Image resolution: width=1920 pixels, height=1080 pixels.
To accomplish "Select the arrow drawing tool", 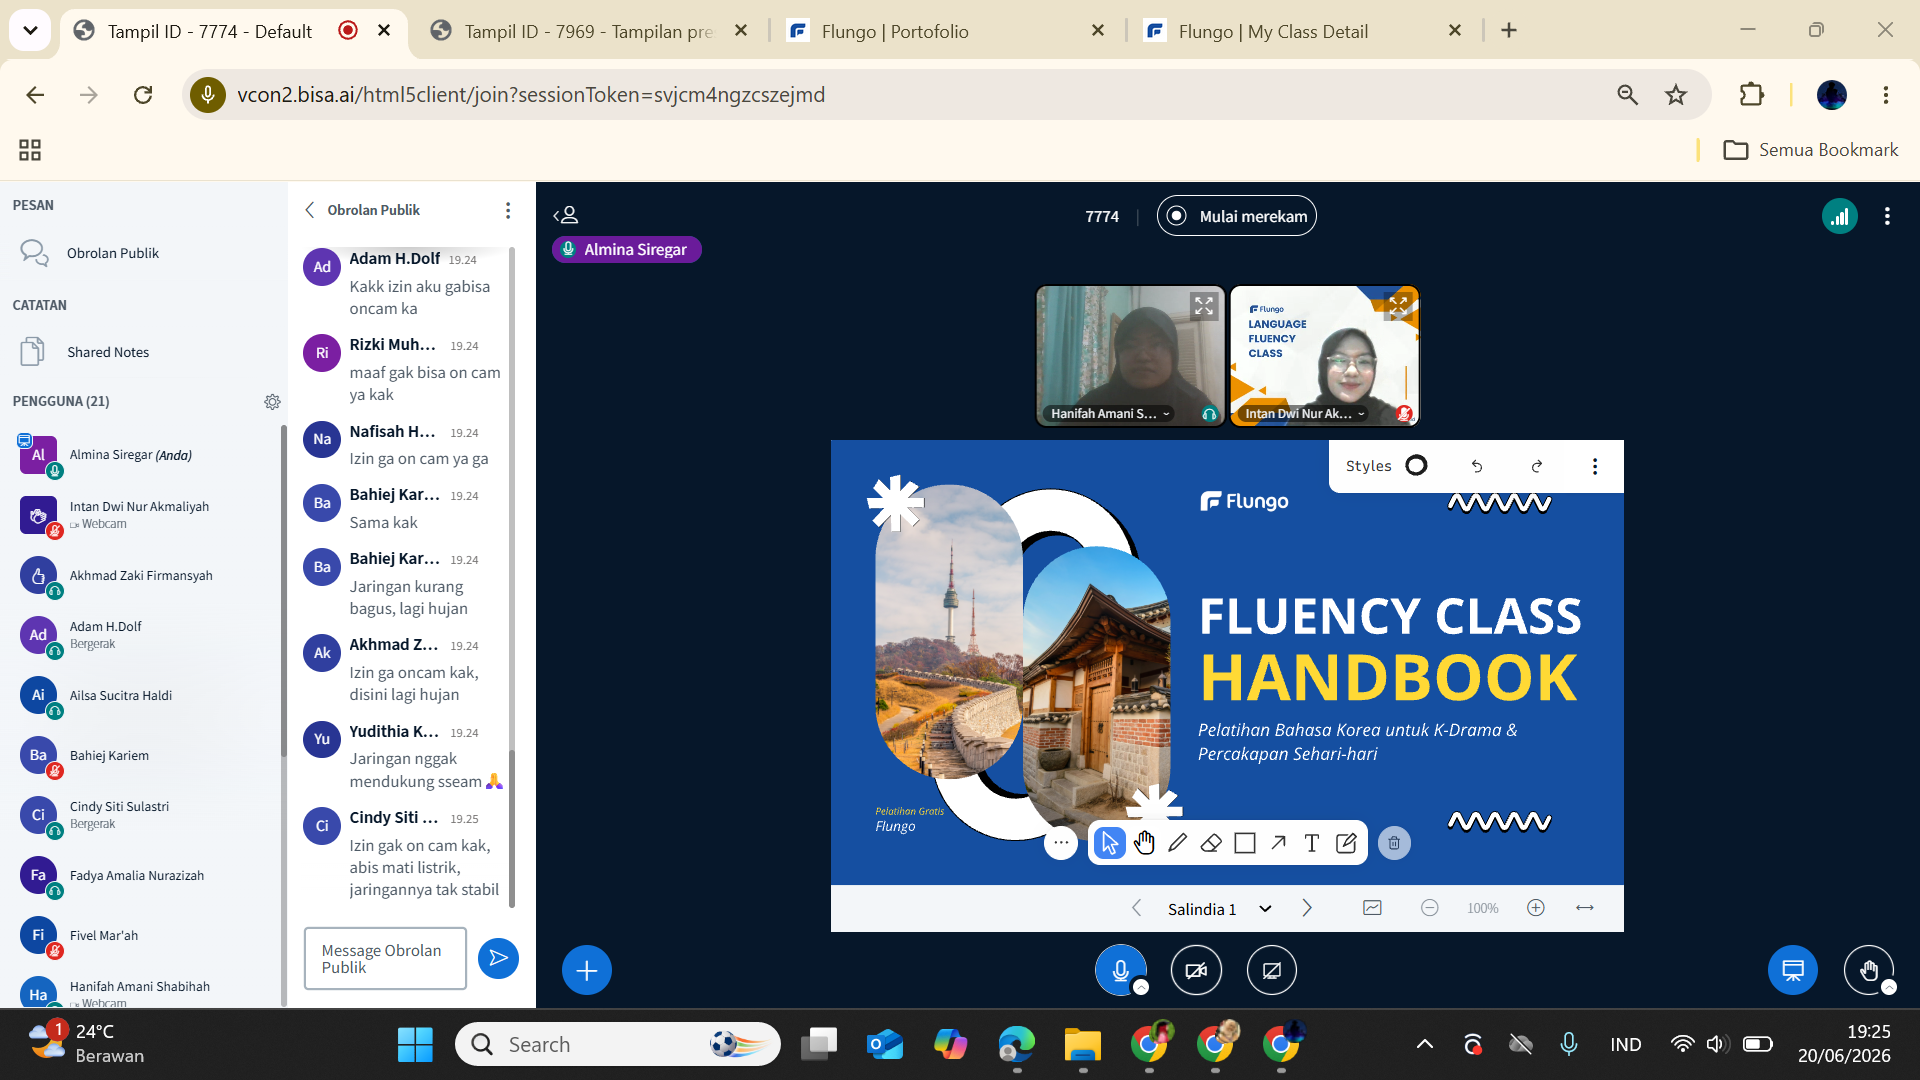I will coord(1278,843).
